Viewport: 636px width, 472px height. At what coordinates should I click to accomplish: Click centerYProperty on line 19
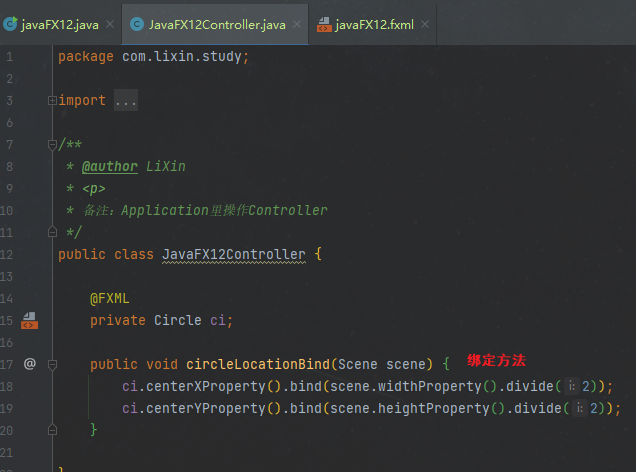pos(206,408)
